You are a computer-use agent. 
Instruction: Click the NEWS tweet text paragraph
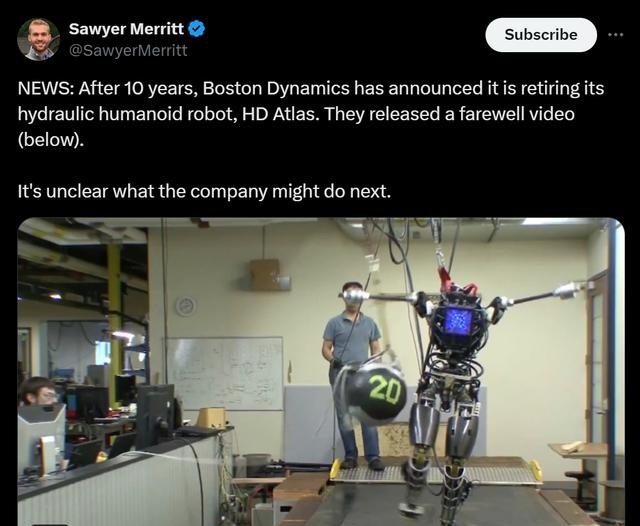(x=311, y=114)
